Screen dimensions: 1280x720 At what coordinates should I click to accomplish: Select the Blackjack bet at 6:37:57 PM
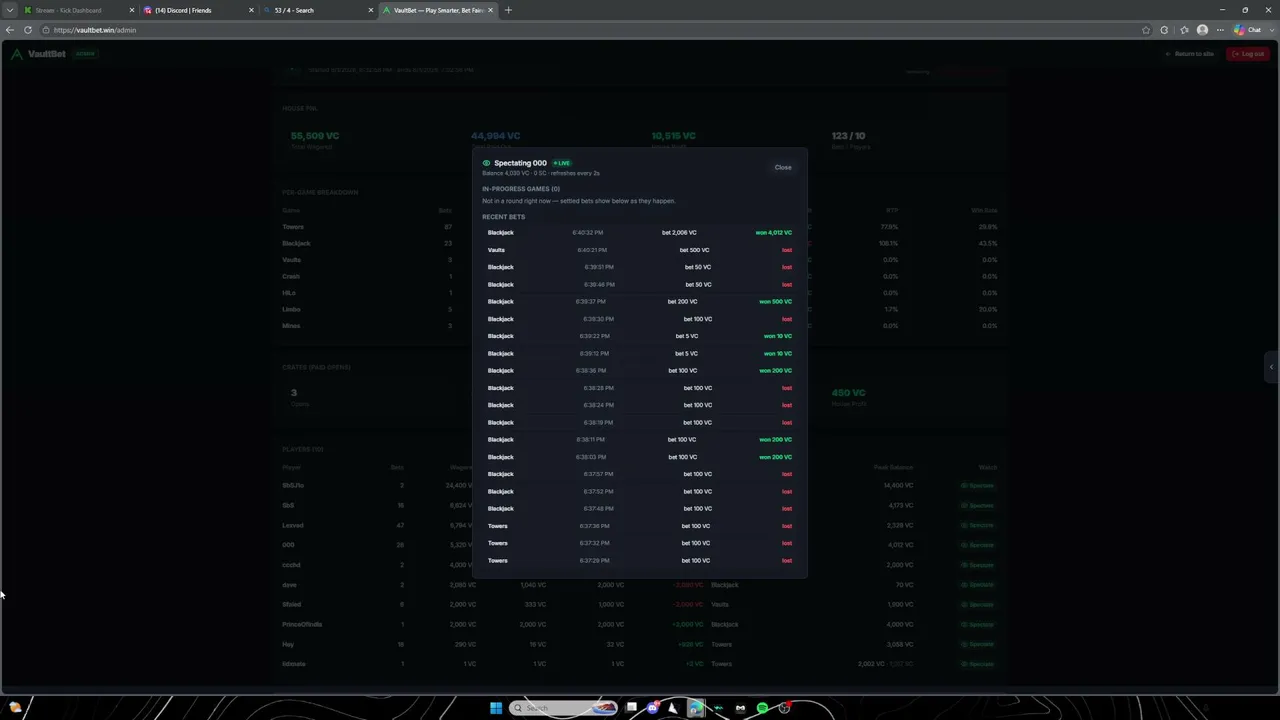pyautogui.click(x=640, y=474)
